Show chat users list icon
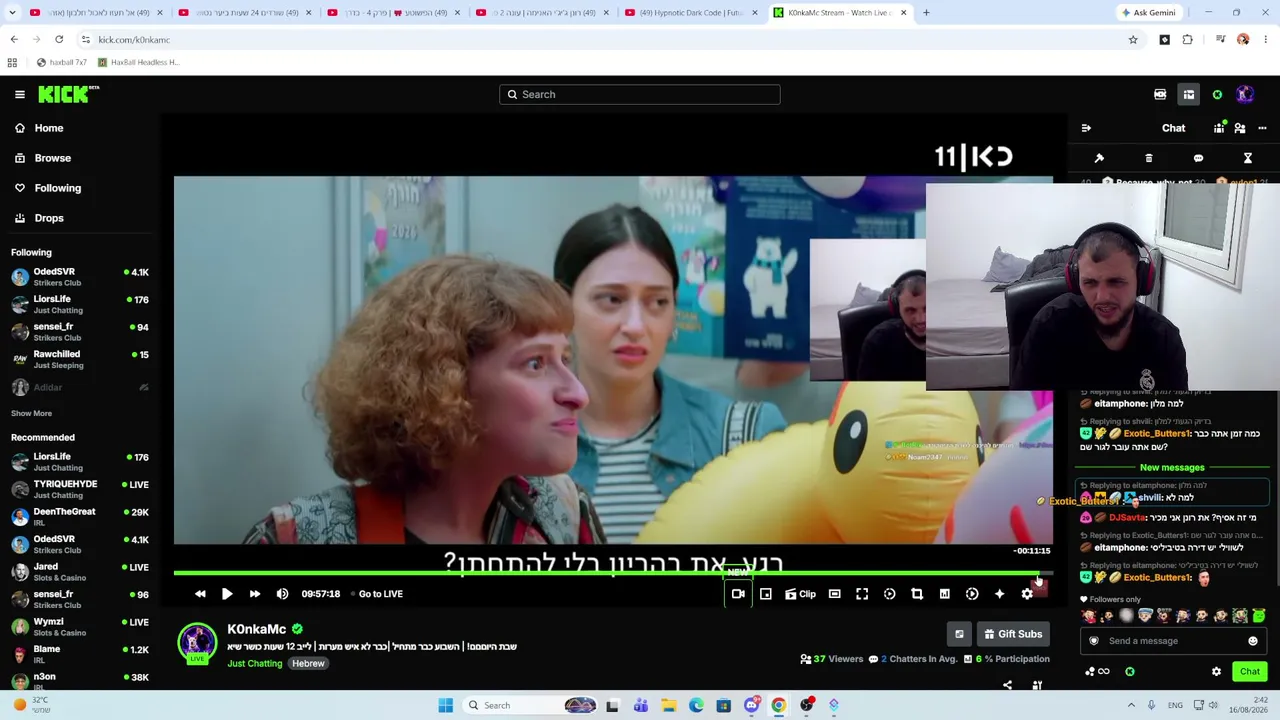The width and height of the screenshot is (1280, 720). point(1240,128)
